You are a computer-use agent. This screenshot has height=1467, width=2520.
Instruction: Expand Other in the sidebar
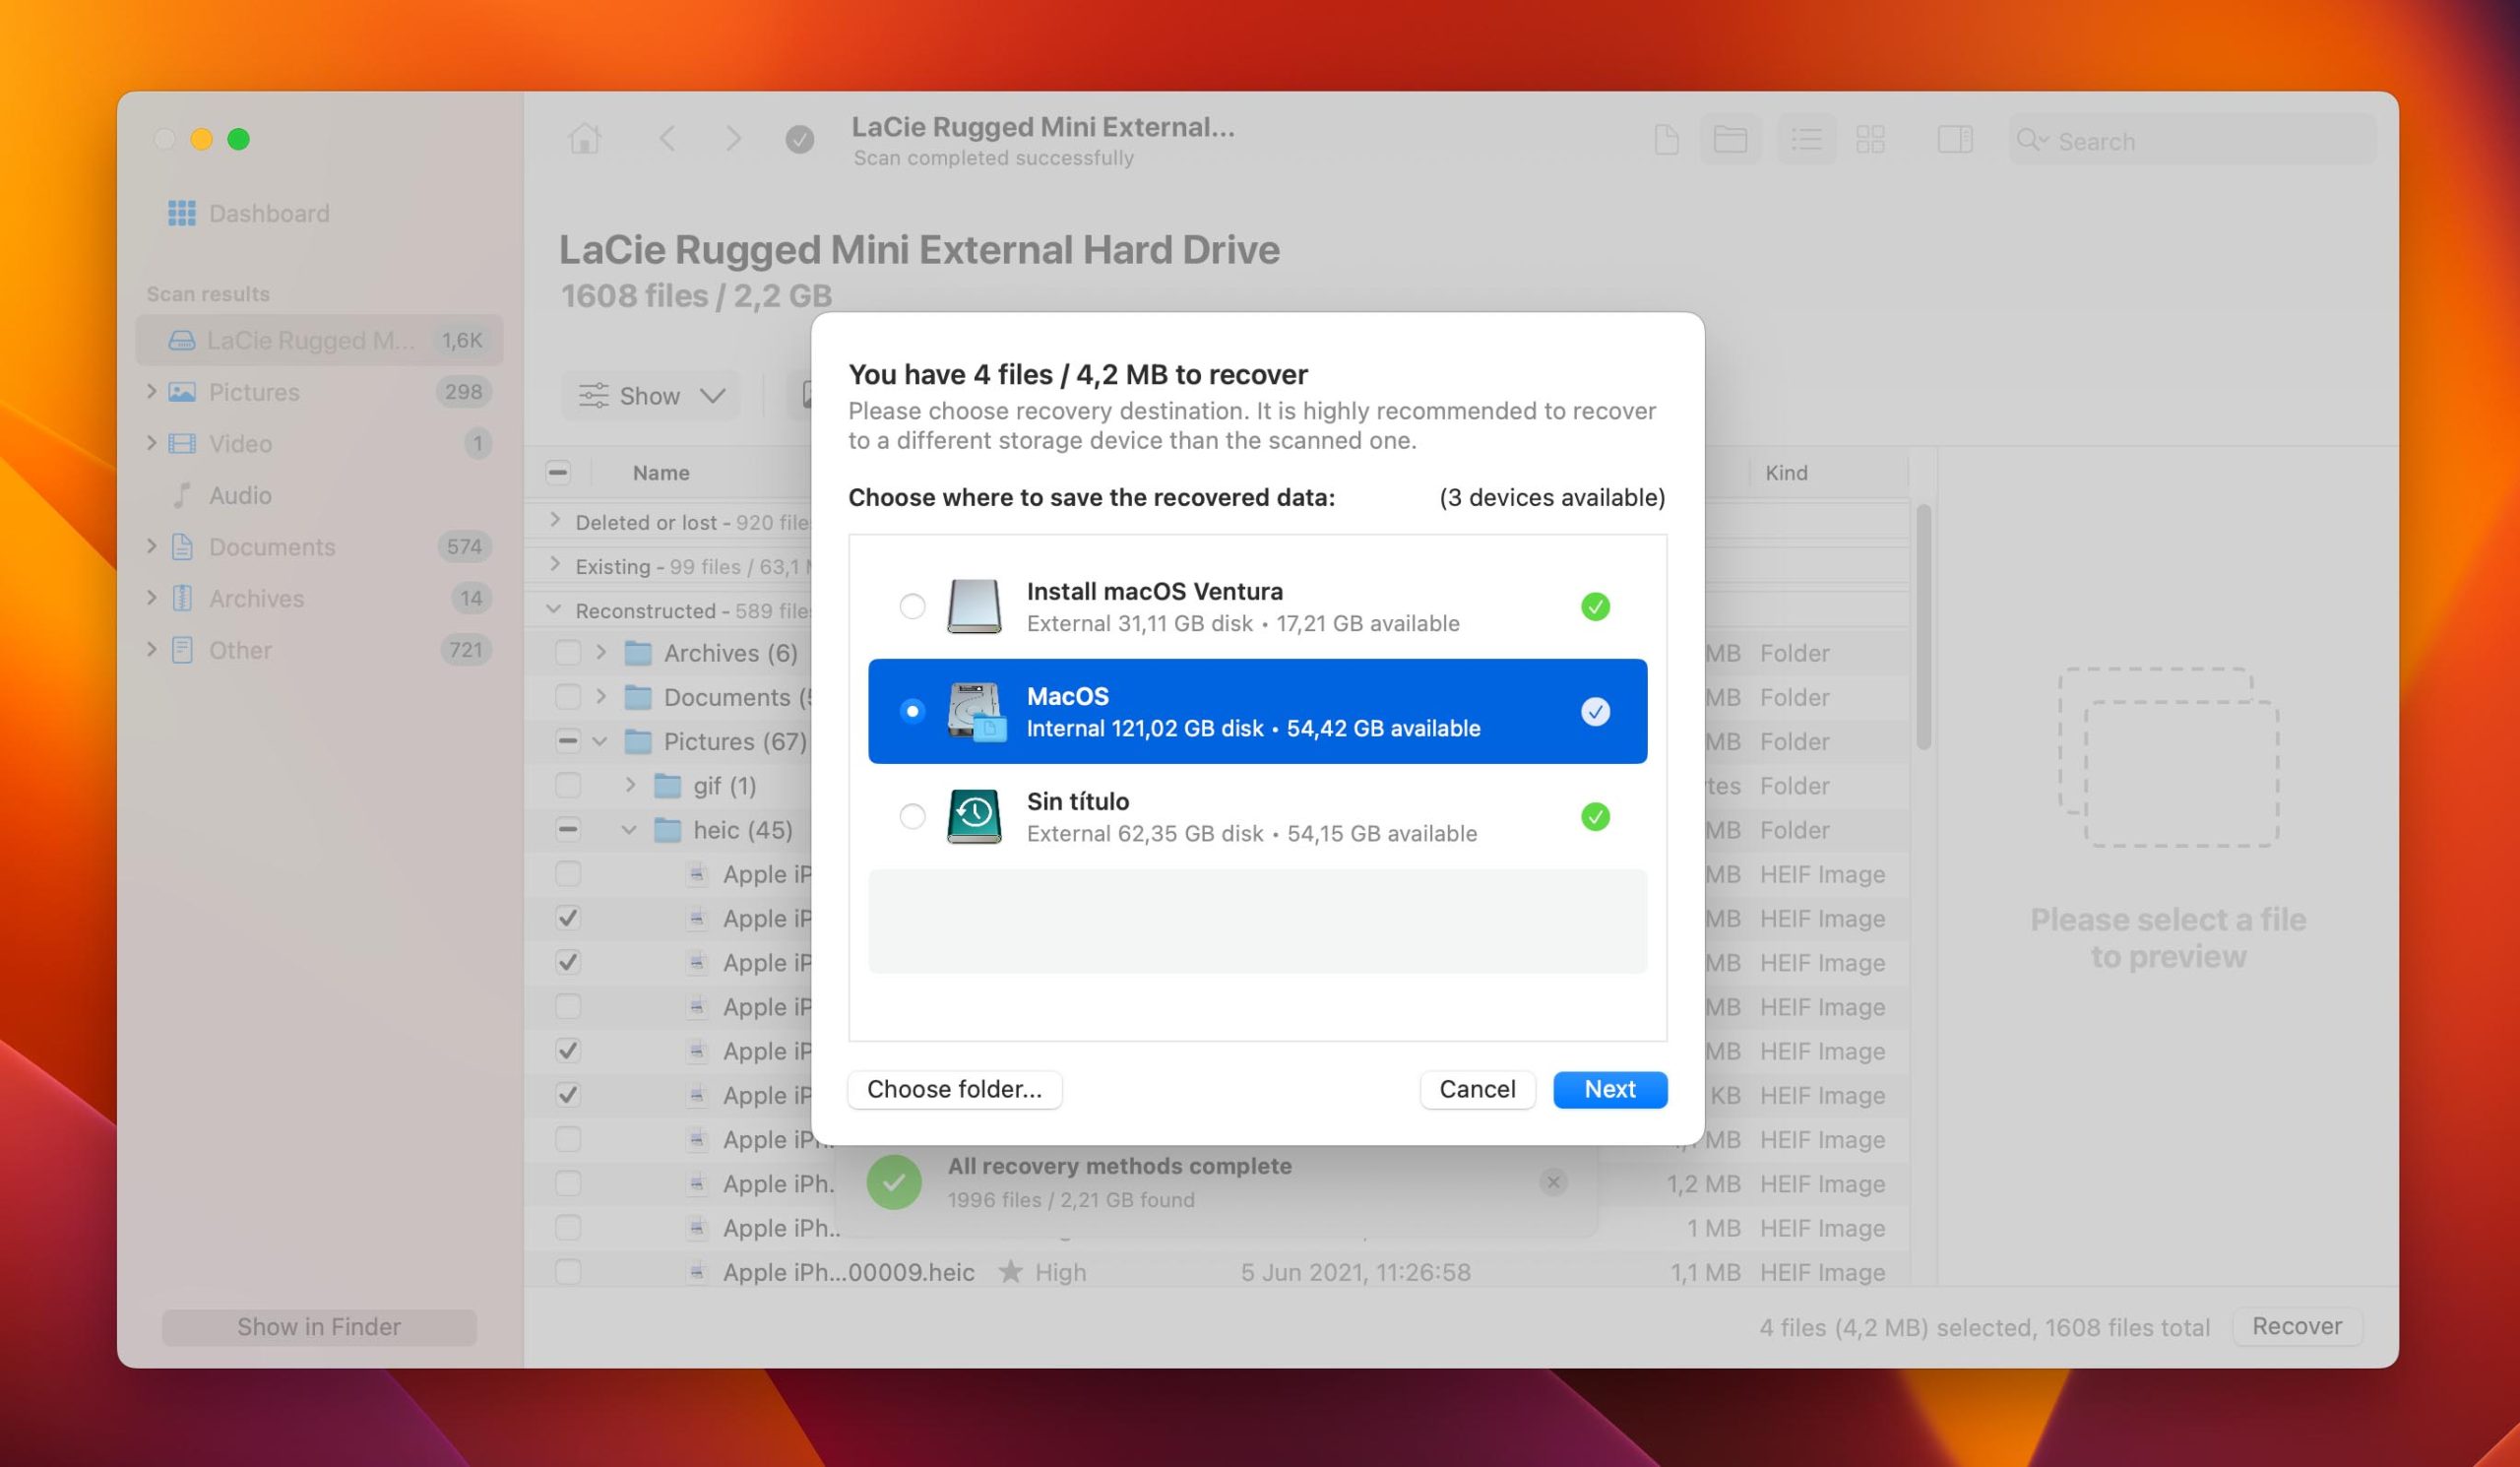tap(152, 649)
